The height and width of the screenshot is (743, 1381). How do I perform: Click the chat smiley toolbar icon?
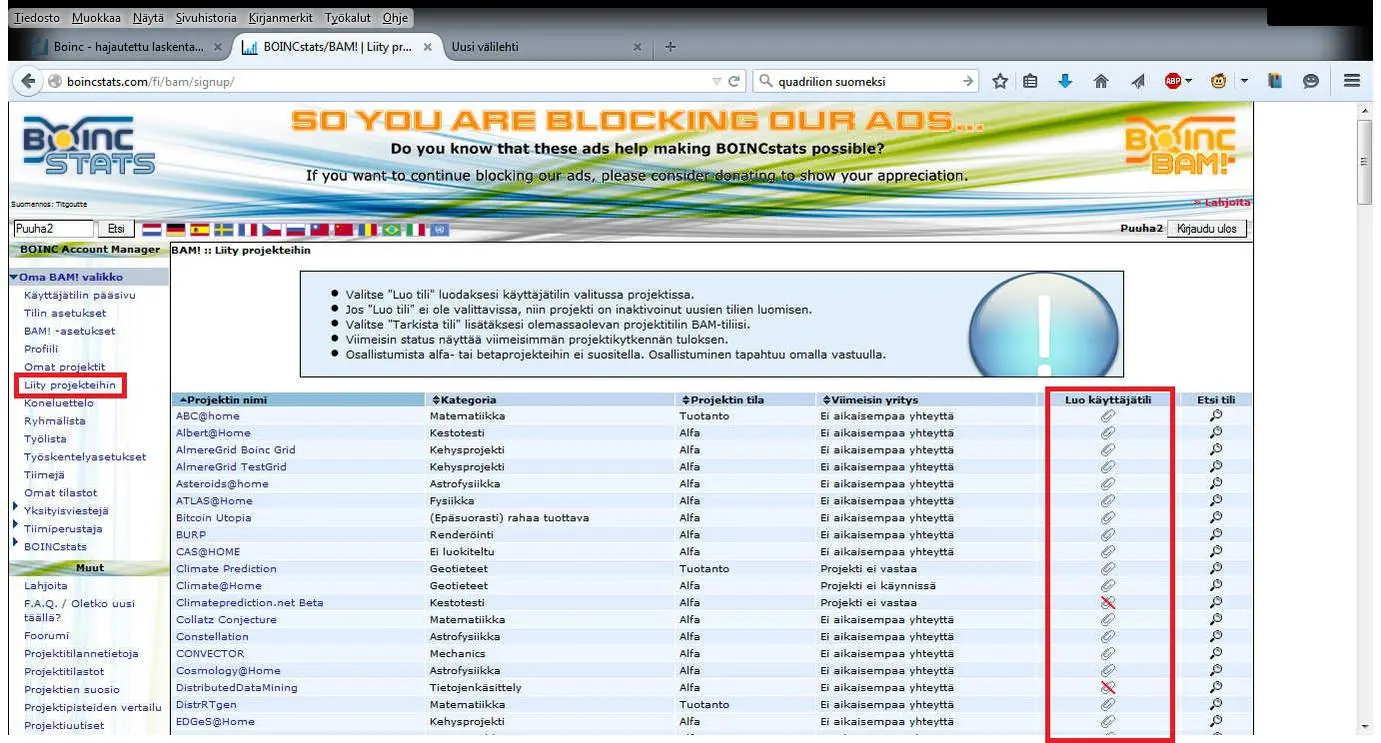coord(1310,81)
